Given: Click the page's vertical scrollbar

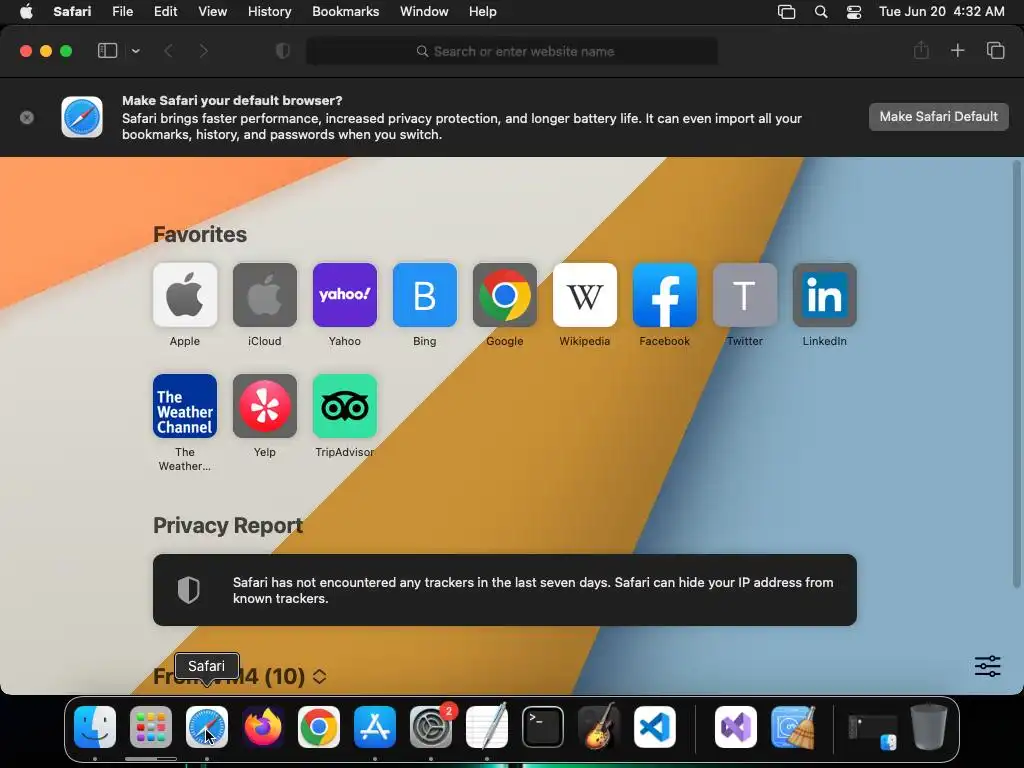Looking at the screenshot, I should point(1016,374).
